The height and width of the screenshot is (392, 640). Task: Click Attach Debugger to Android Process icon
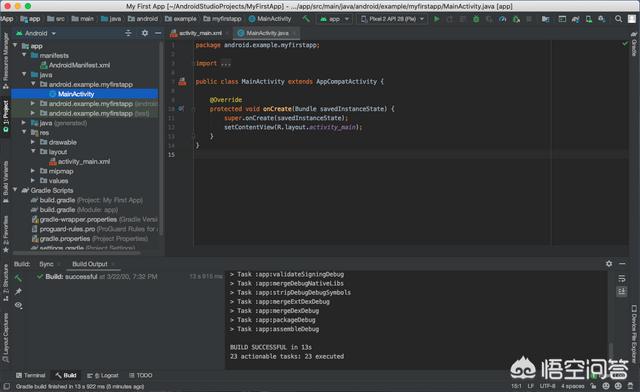click(516, 19)
